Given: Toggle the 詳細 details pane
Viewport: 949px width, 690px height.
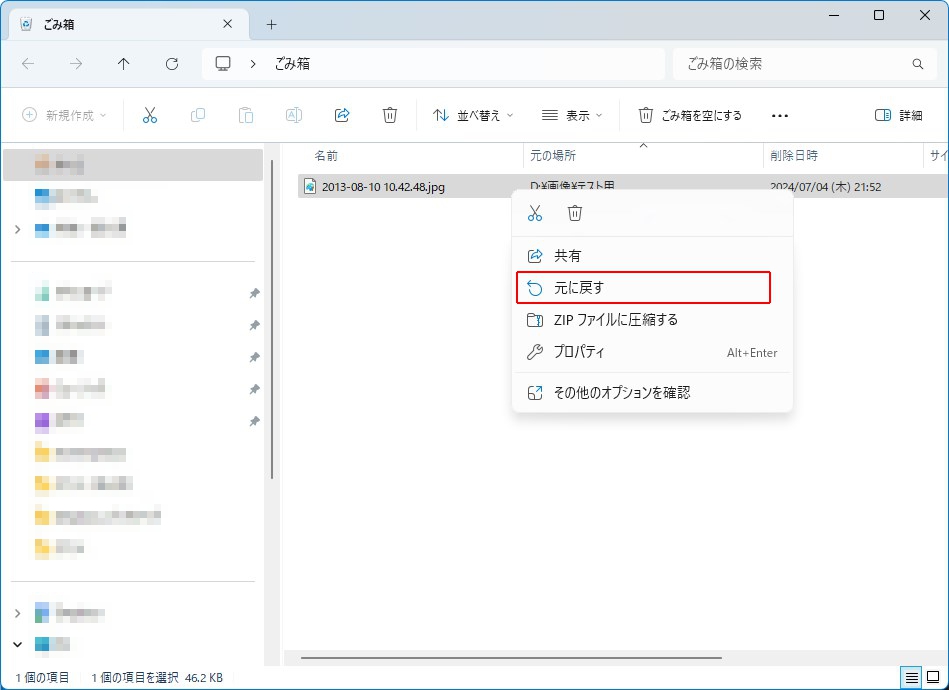Looking at the screenshot, I should [x=898, y=115].
